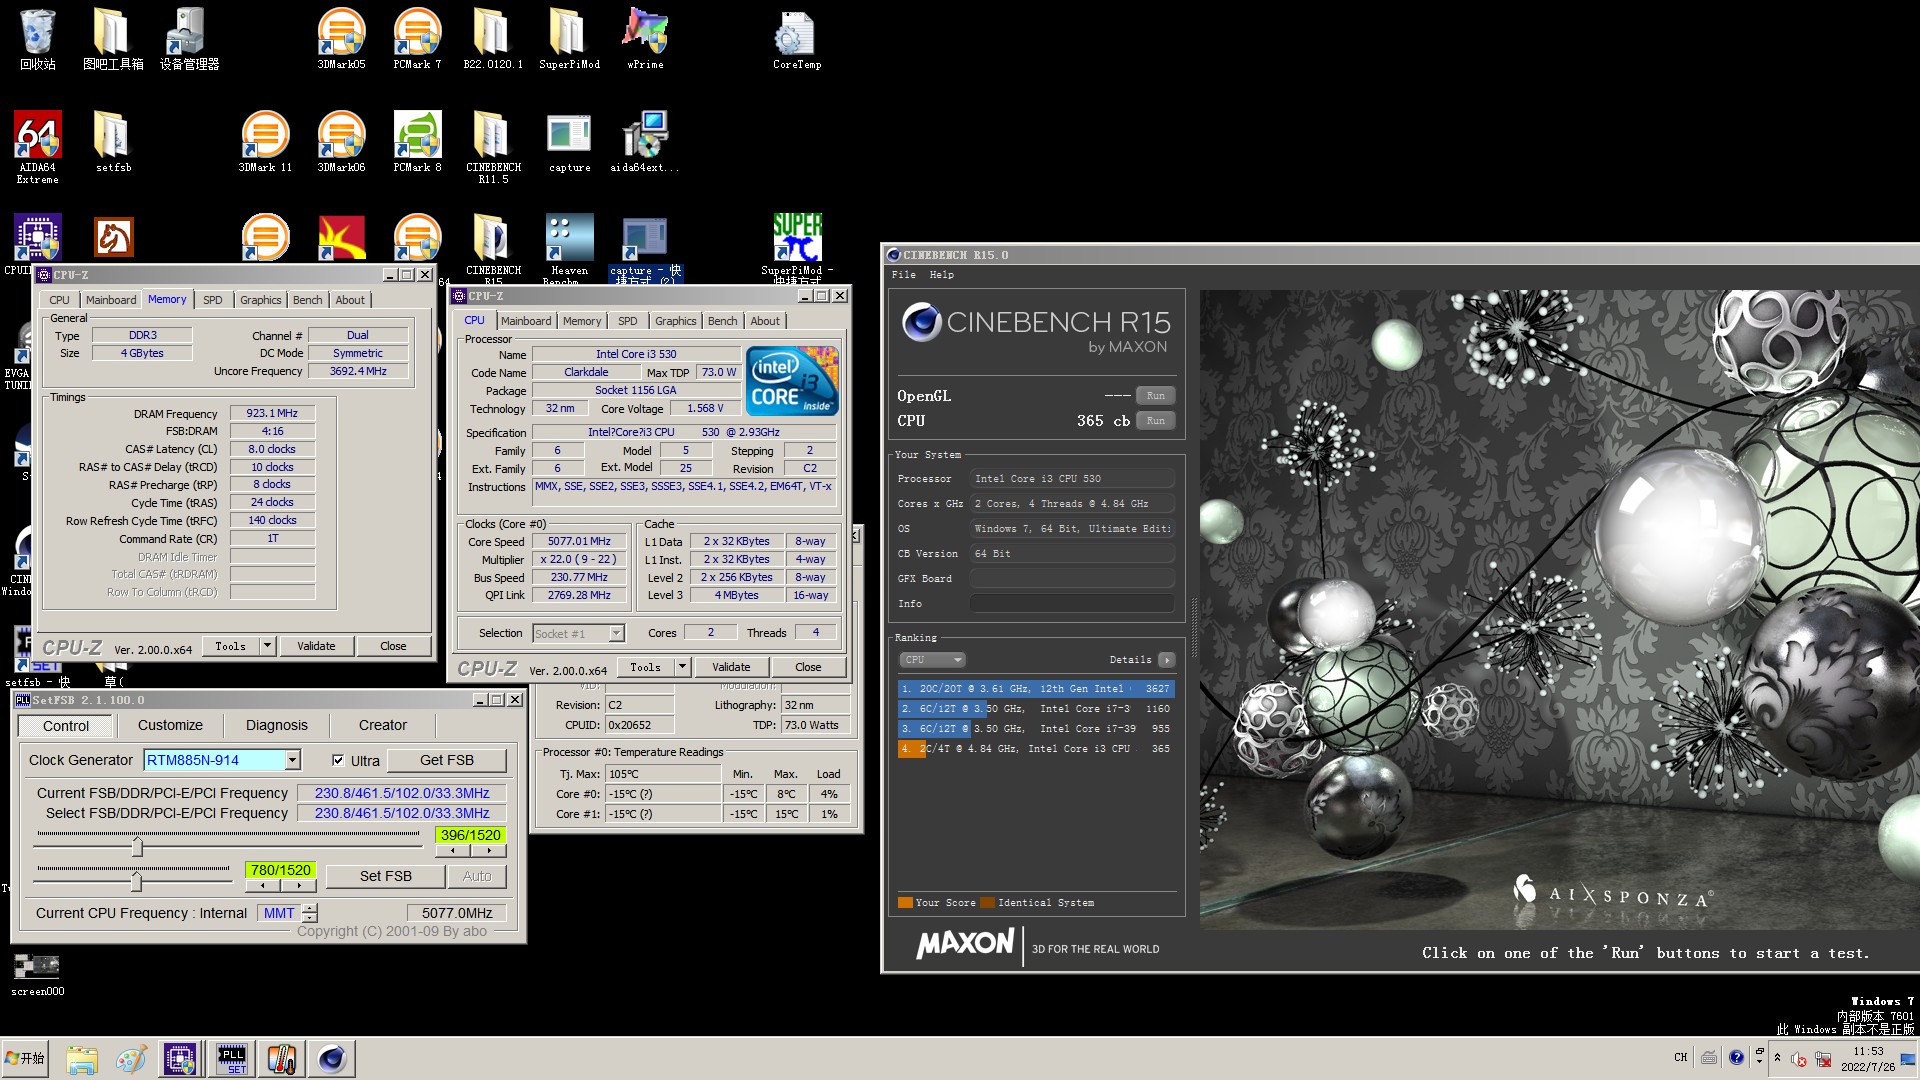This screenshot has height=1080, width=1920.
Task: Launch the Heaven Benchmark desktop shortcut
Action: tap(569, 248)
